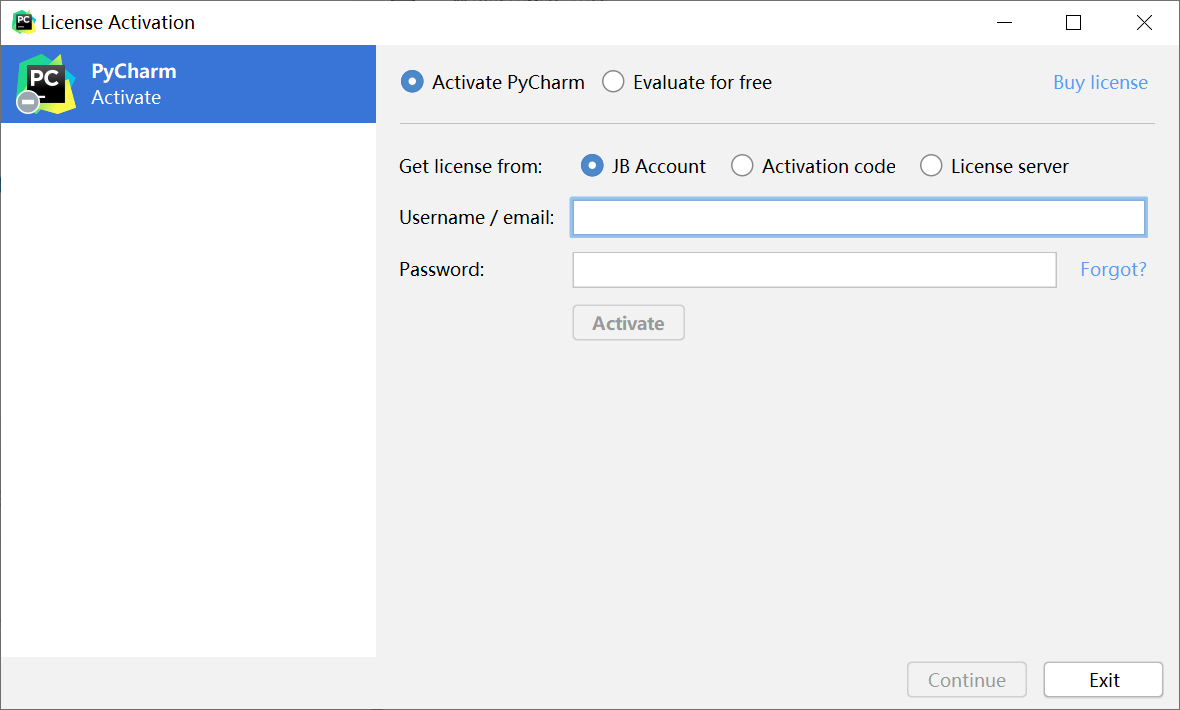The width and height of the screenshot is (1180, 710).
Task: Click the PyCharm logo icon in sidebar
Action: coord(46,84)
